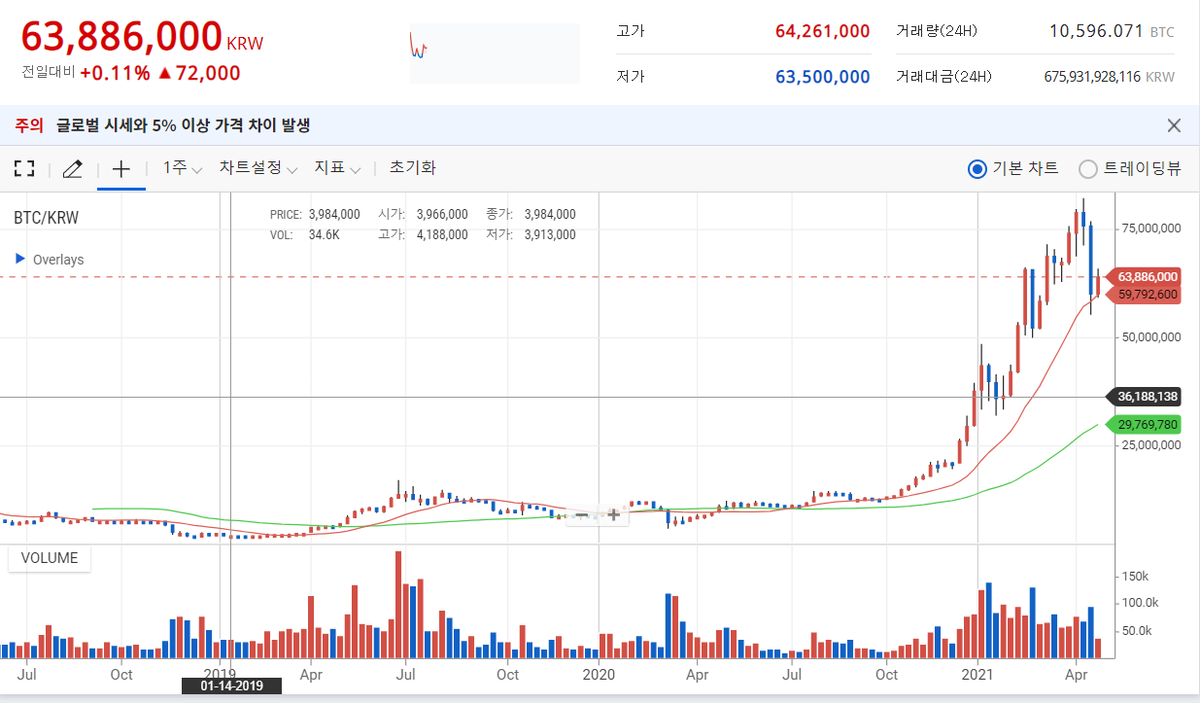Switch to the 트레이딩뷰 radio option
The height and width of the screenshot is (703, 1200).
point(1088,168)
